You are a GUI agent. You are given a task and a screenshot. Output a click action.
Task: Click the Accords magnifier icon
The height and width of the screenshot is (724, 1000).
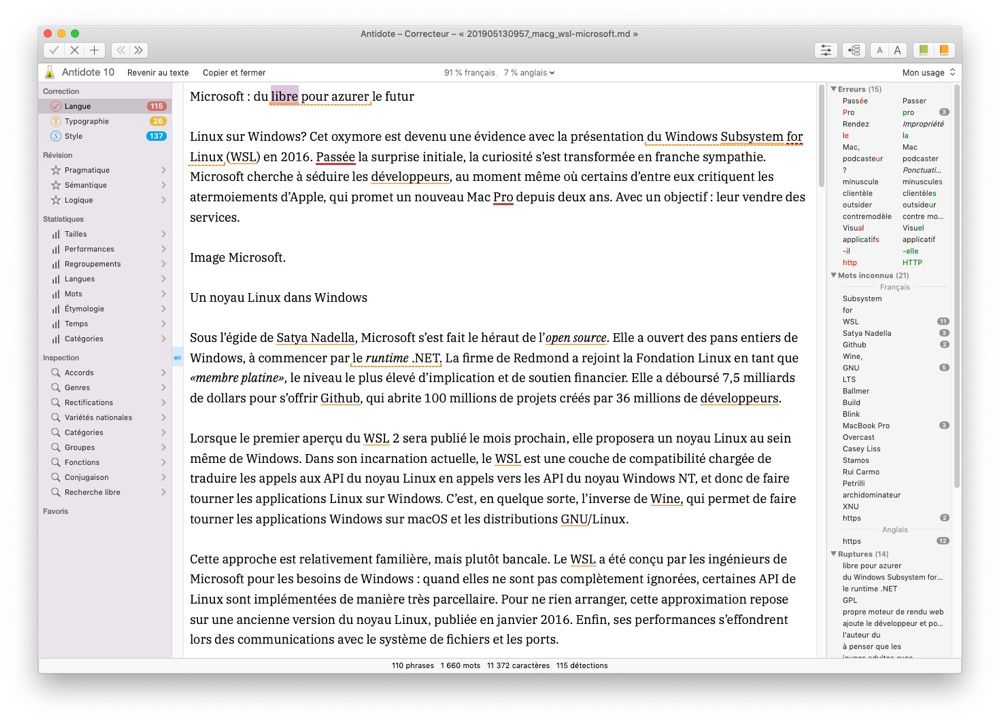pyautogui.click(x=55, y=373)
